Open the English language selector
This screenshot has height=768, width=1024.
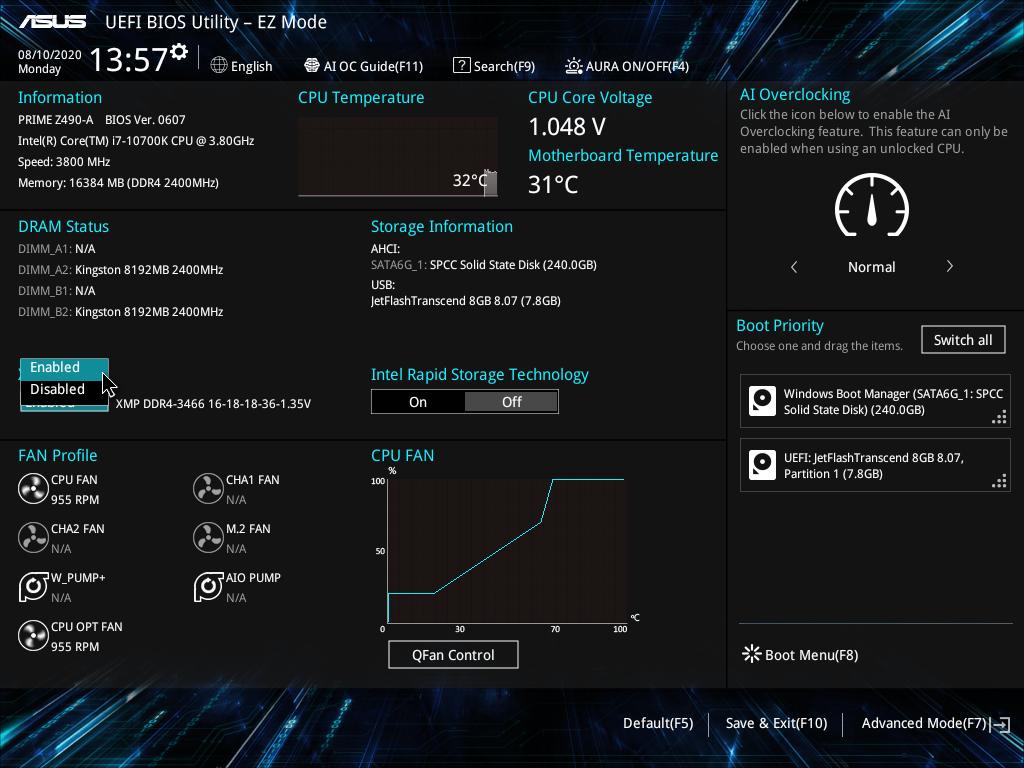[x=242, y=65]
